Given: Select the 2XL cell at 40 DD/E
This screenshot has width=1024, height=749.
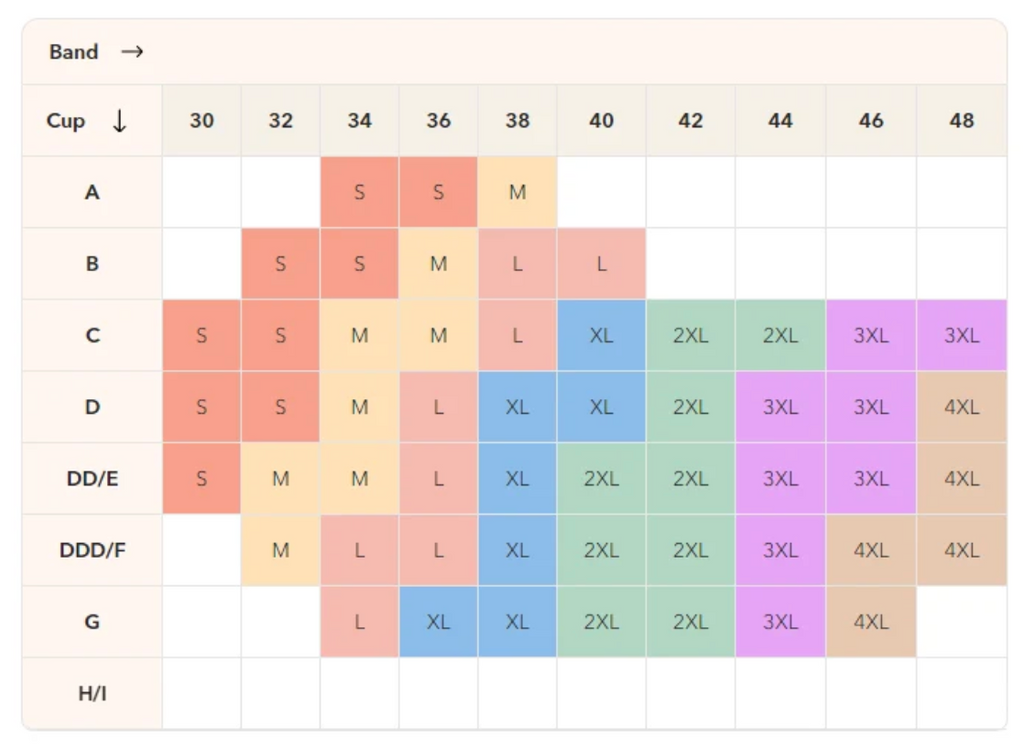Looking at the screenshot, I should (x=601, y=478).
